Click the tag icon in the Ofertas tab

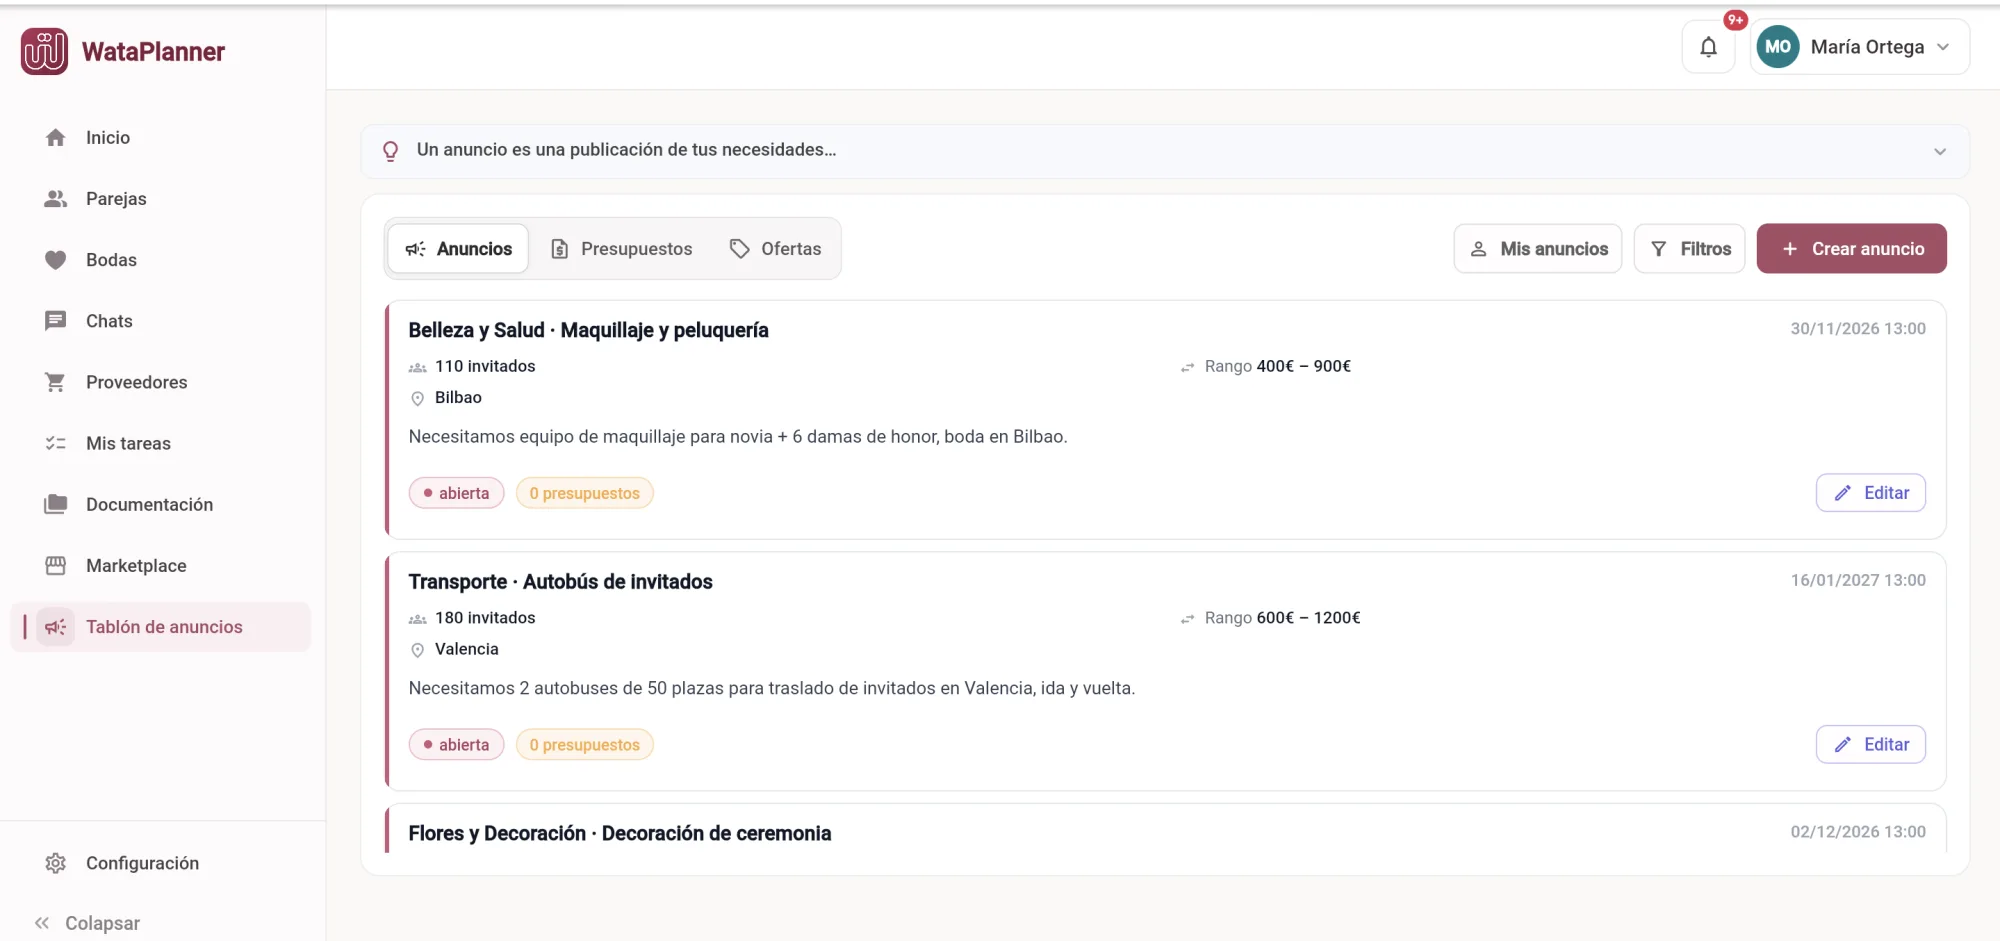740,249
